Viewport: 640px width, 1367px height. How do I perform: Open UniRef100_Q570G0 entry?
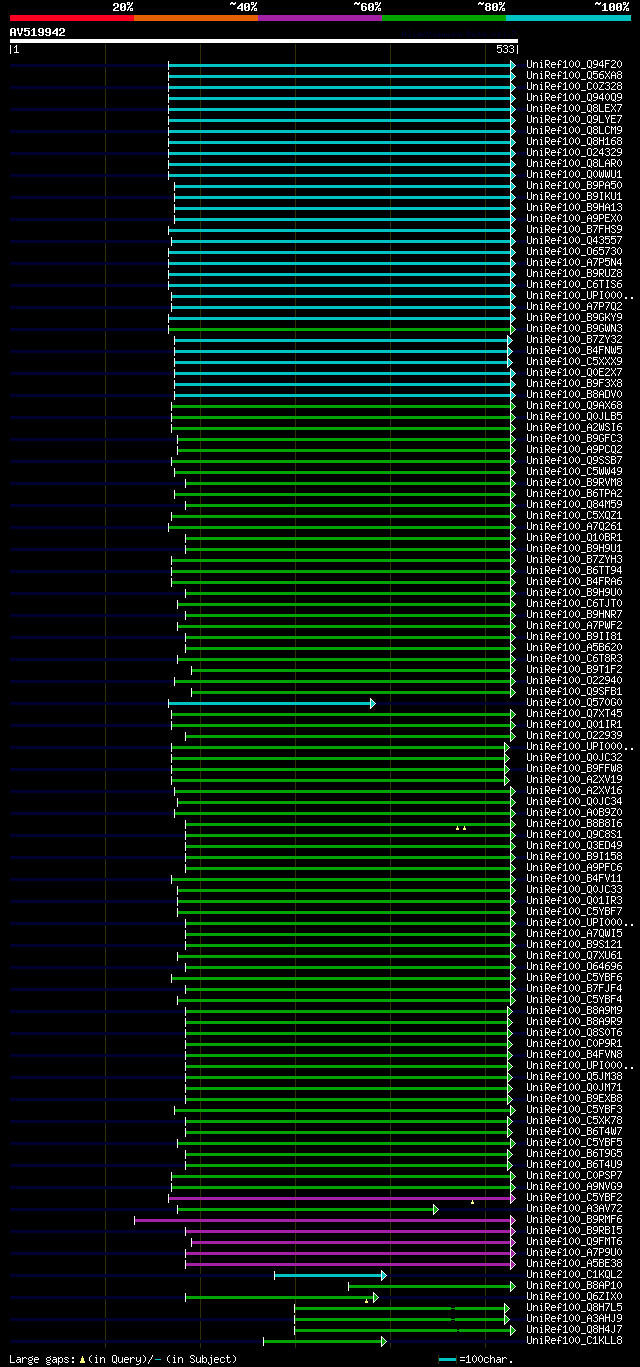pyautogui.click(x=574, y=702)
